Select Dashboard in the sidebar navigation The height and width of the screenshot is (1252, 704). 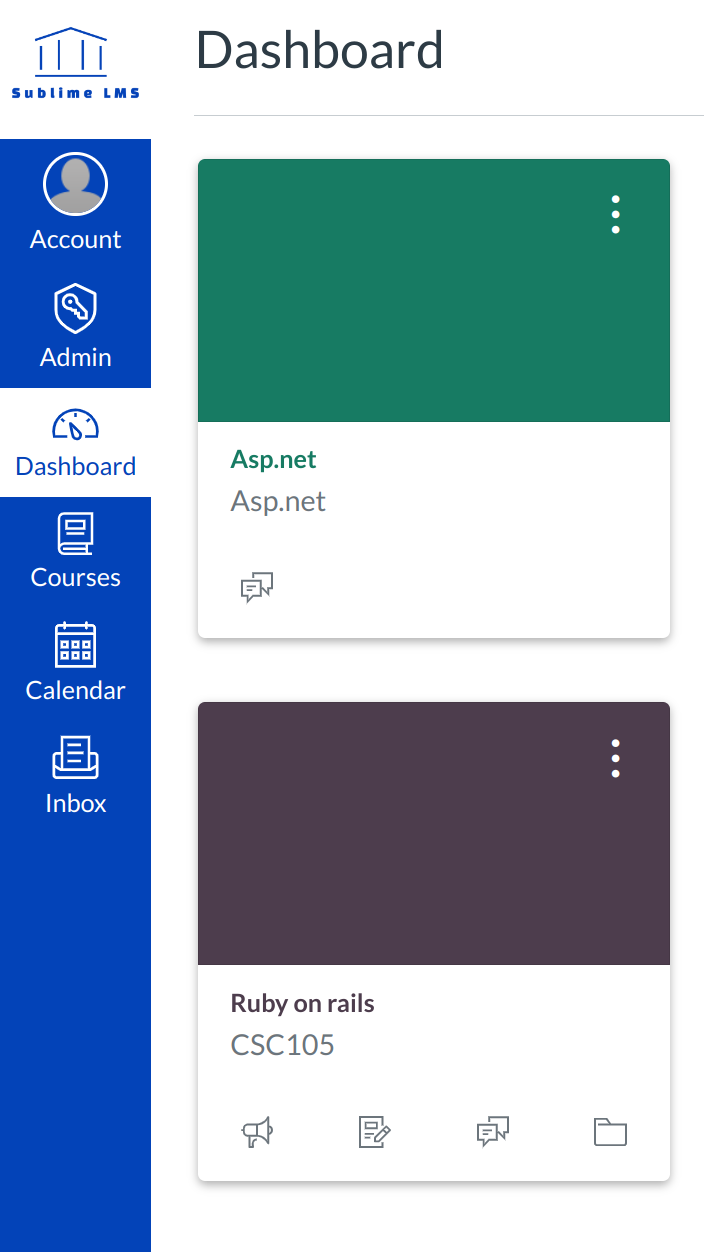[75, 443]
